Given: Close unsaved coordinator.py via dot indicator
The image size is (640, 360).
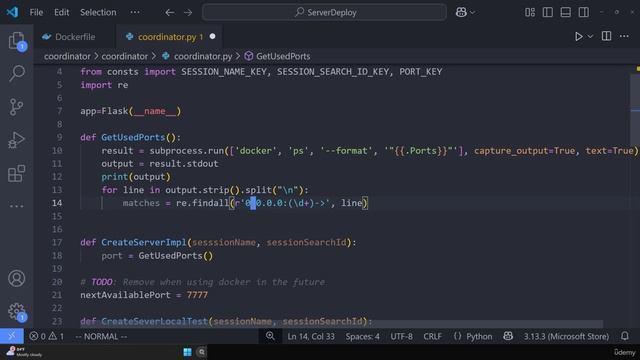Looking at the screenshot, I should coord(212,36).
